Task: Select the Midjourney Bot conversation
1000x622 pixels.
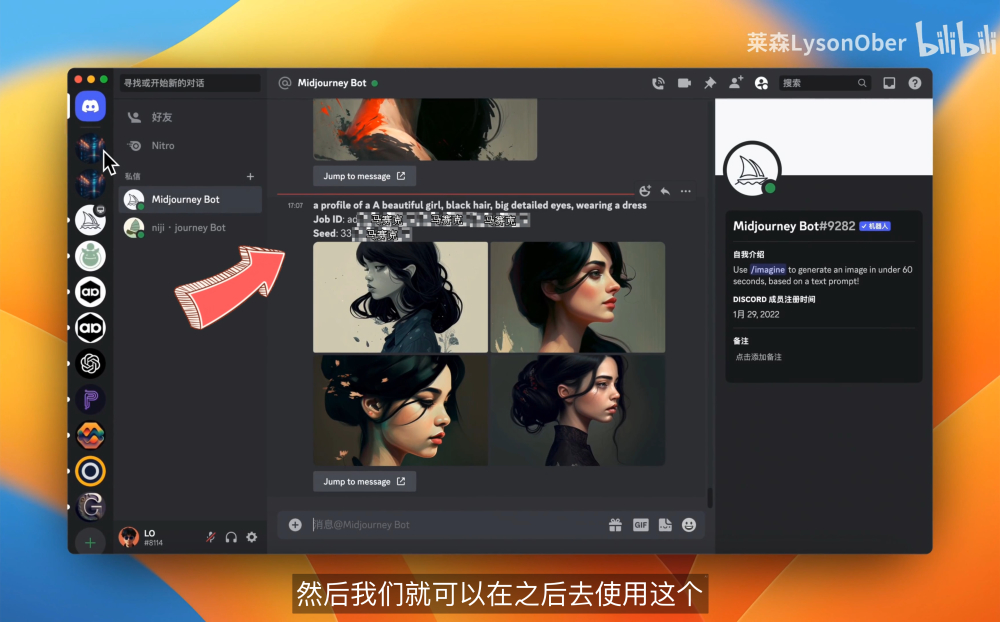Action: coord(190,200)
